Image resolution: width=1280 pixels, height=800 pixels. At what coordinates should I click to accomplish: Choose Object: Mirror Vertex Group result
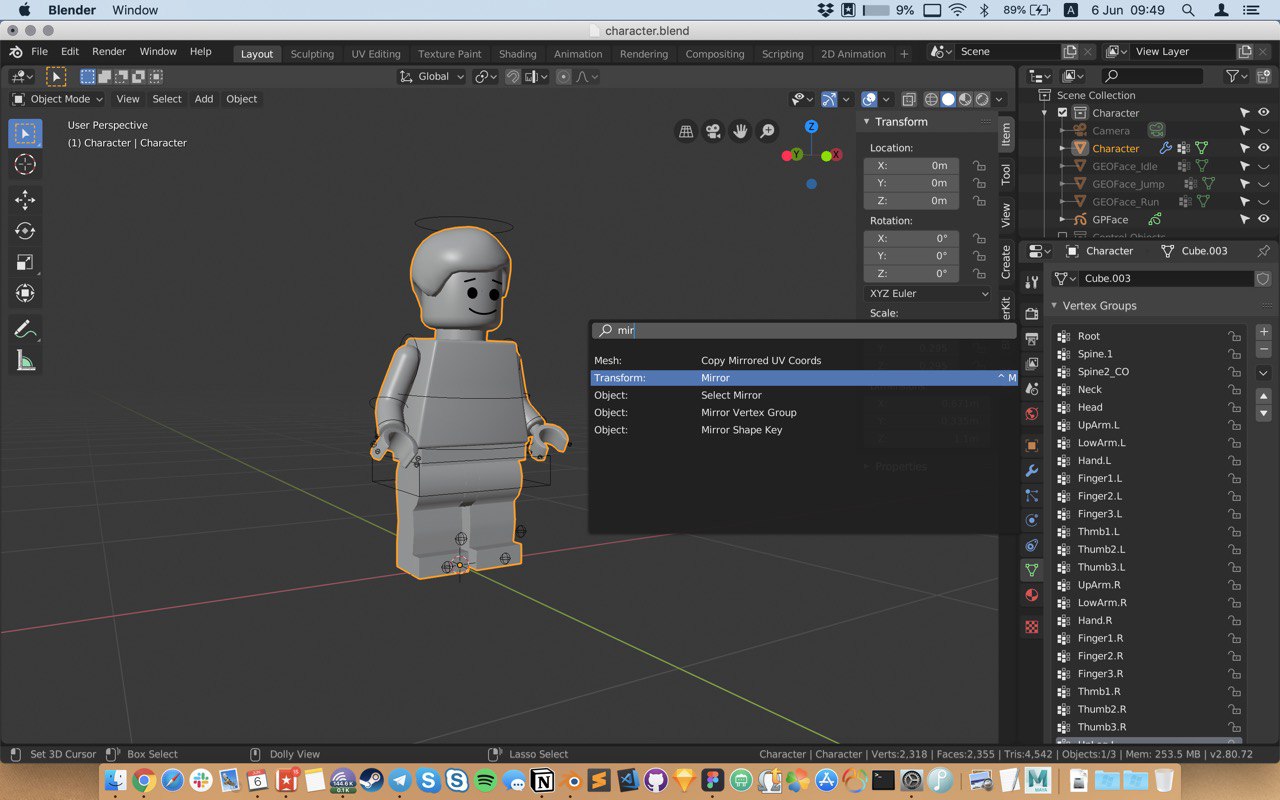tap(804, 412)
